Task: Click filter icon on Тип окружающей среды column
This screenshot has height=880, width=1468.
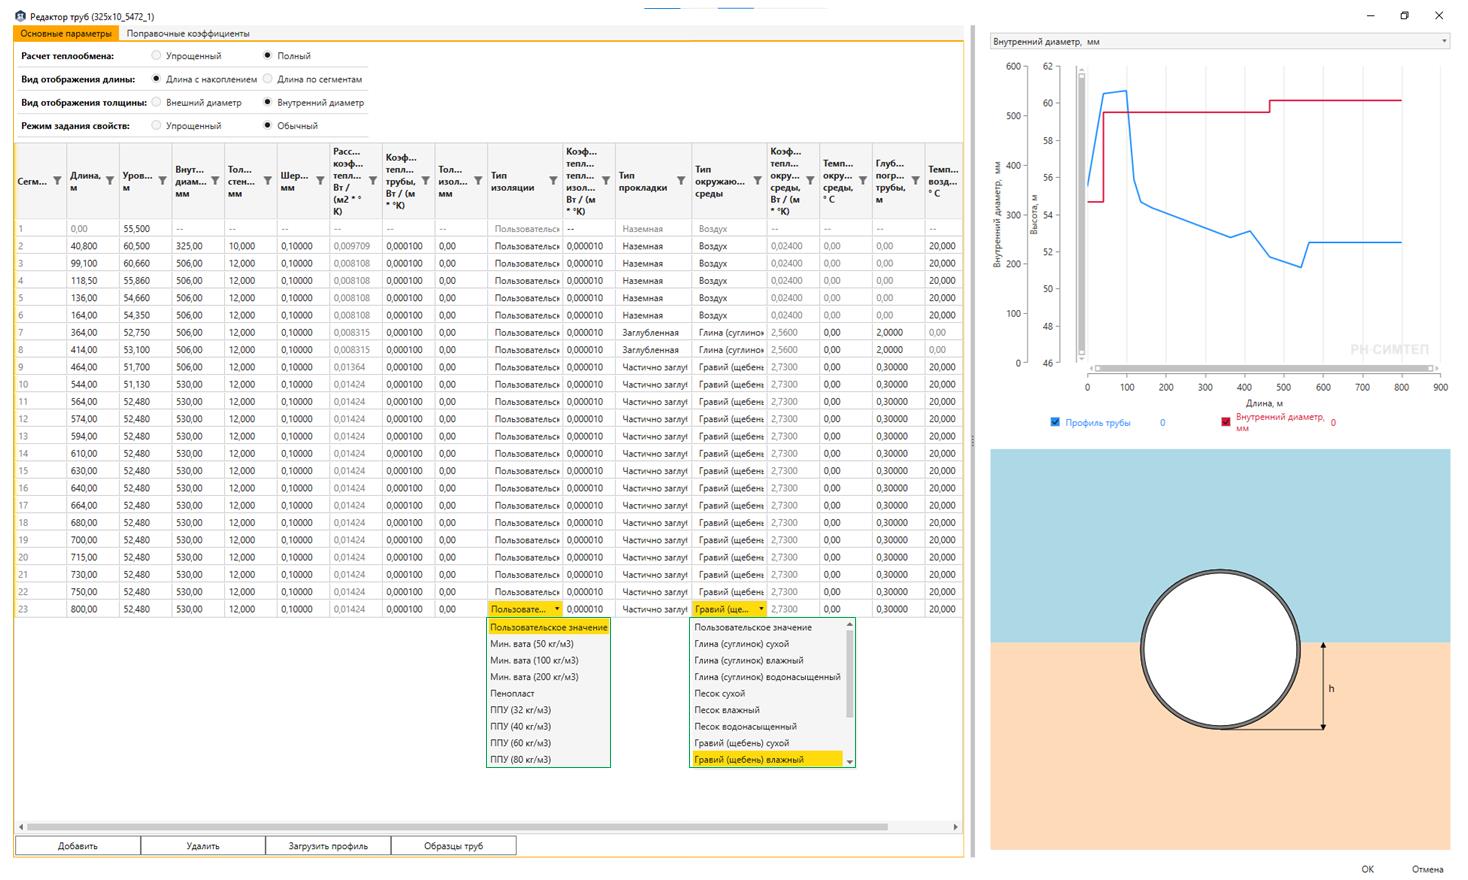Action: tap(757, 181)
